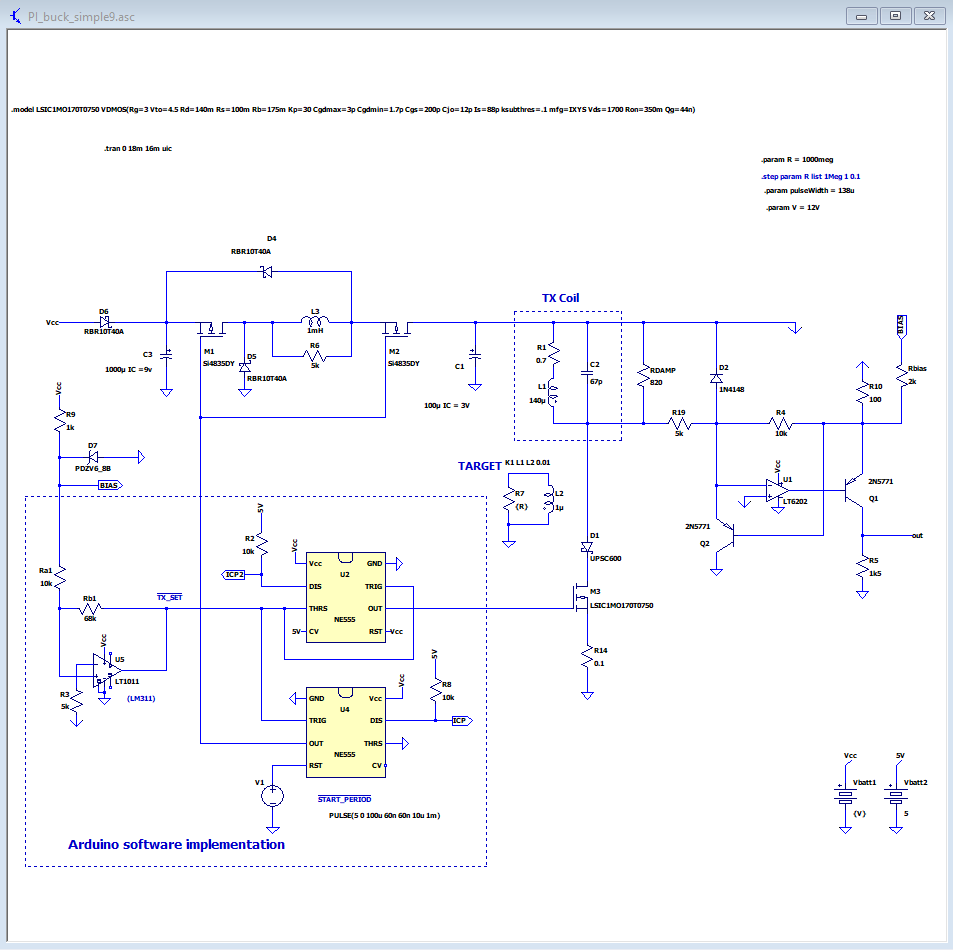Screen dimensions: 953x950
Task: Click the START_PERIOD label
Action: (345, 799)
